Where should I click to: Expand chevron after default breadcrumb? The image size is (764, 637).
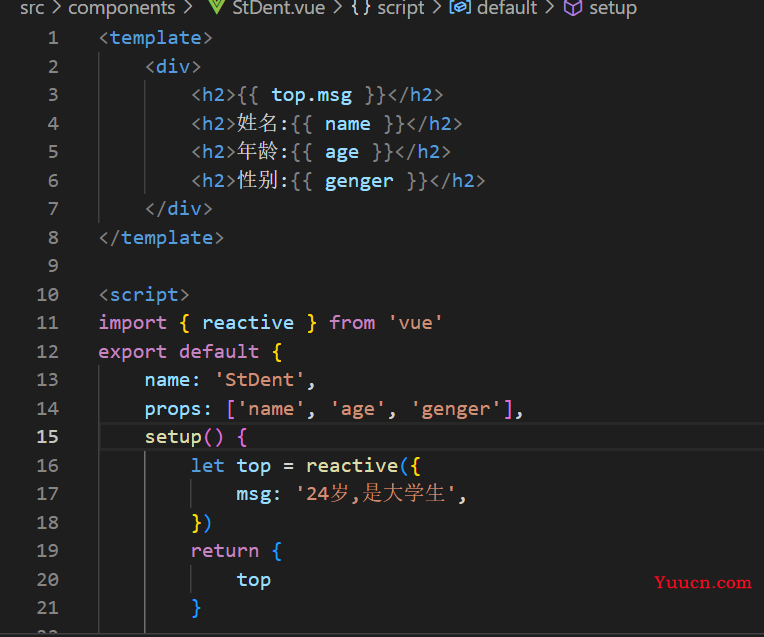click(x=550, y=8)
